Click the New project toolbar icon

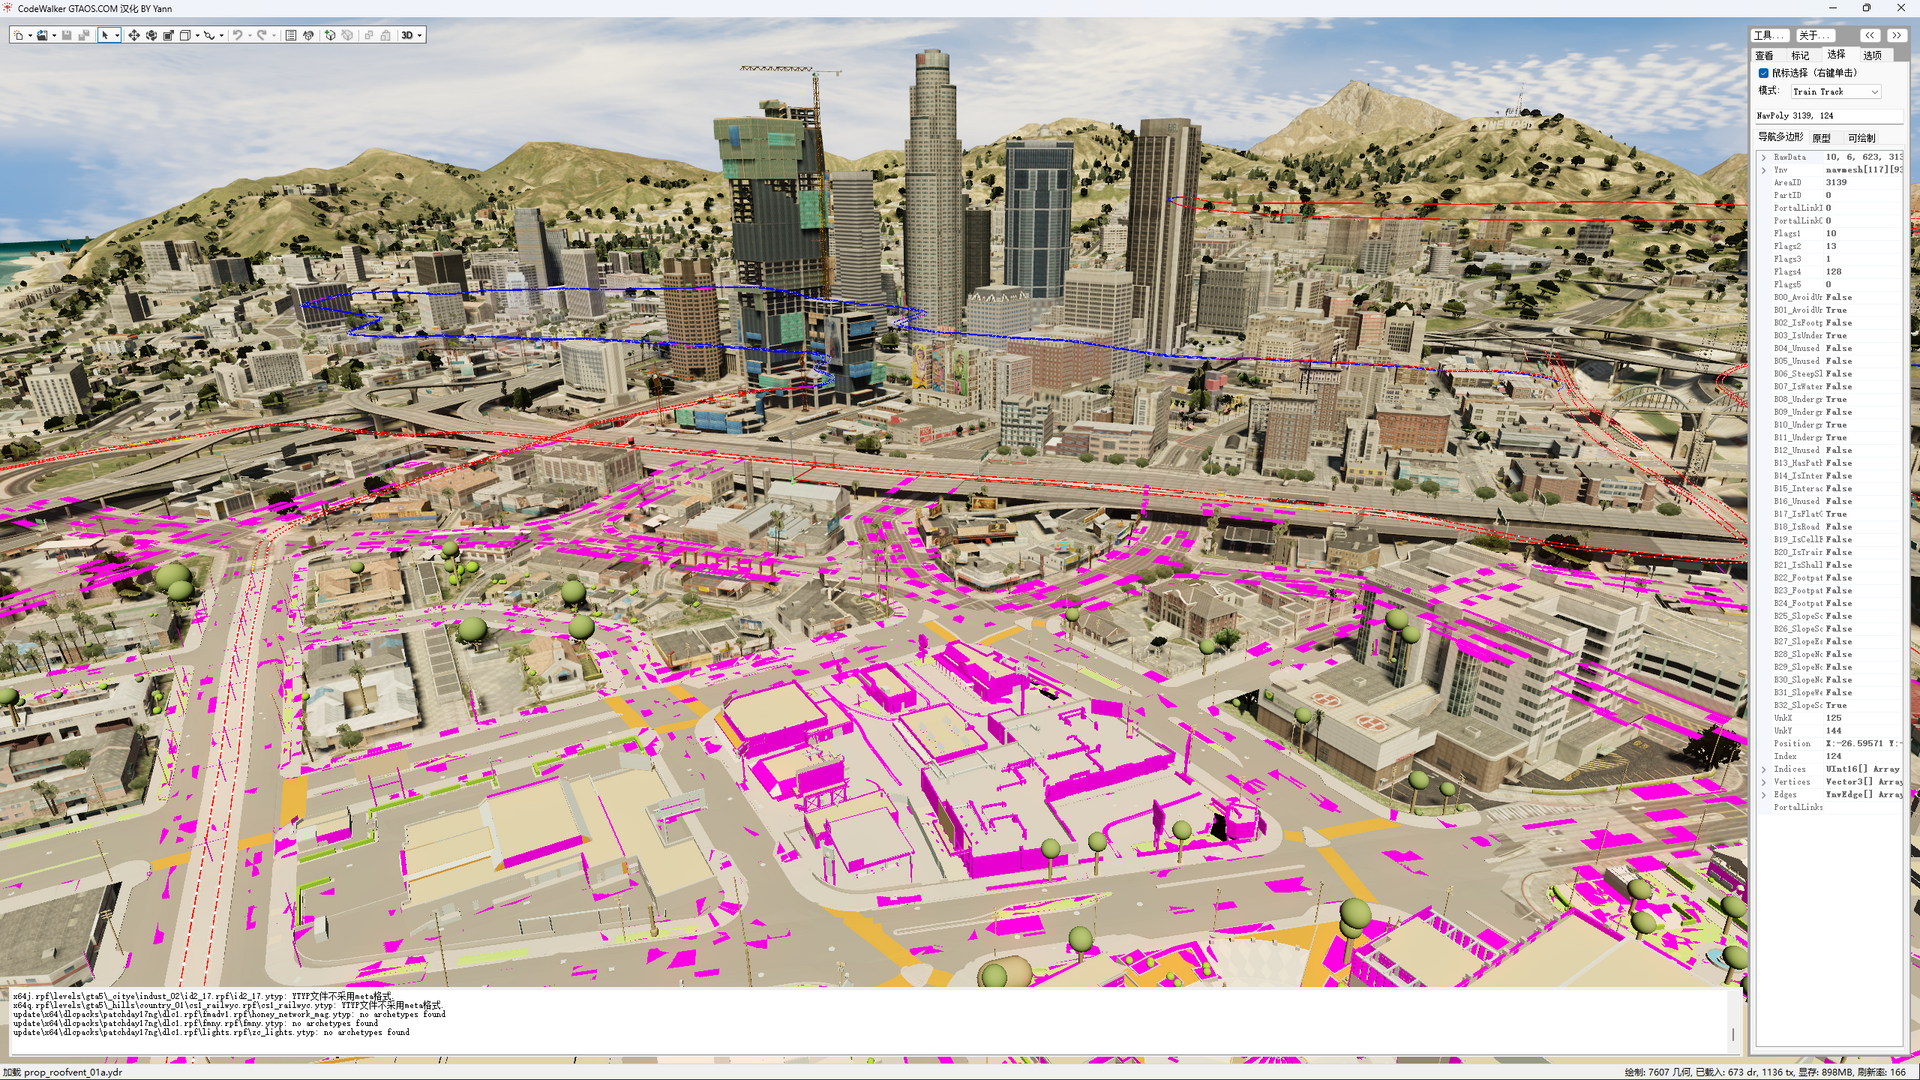[x=19, y=35]
